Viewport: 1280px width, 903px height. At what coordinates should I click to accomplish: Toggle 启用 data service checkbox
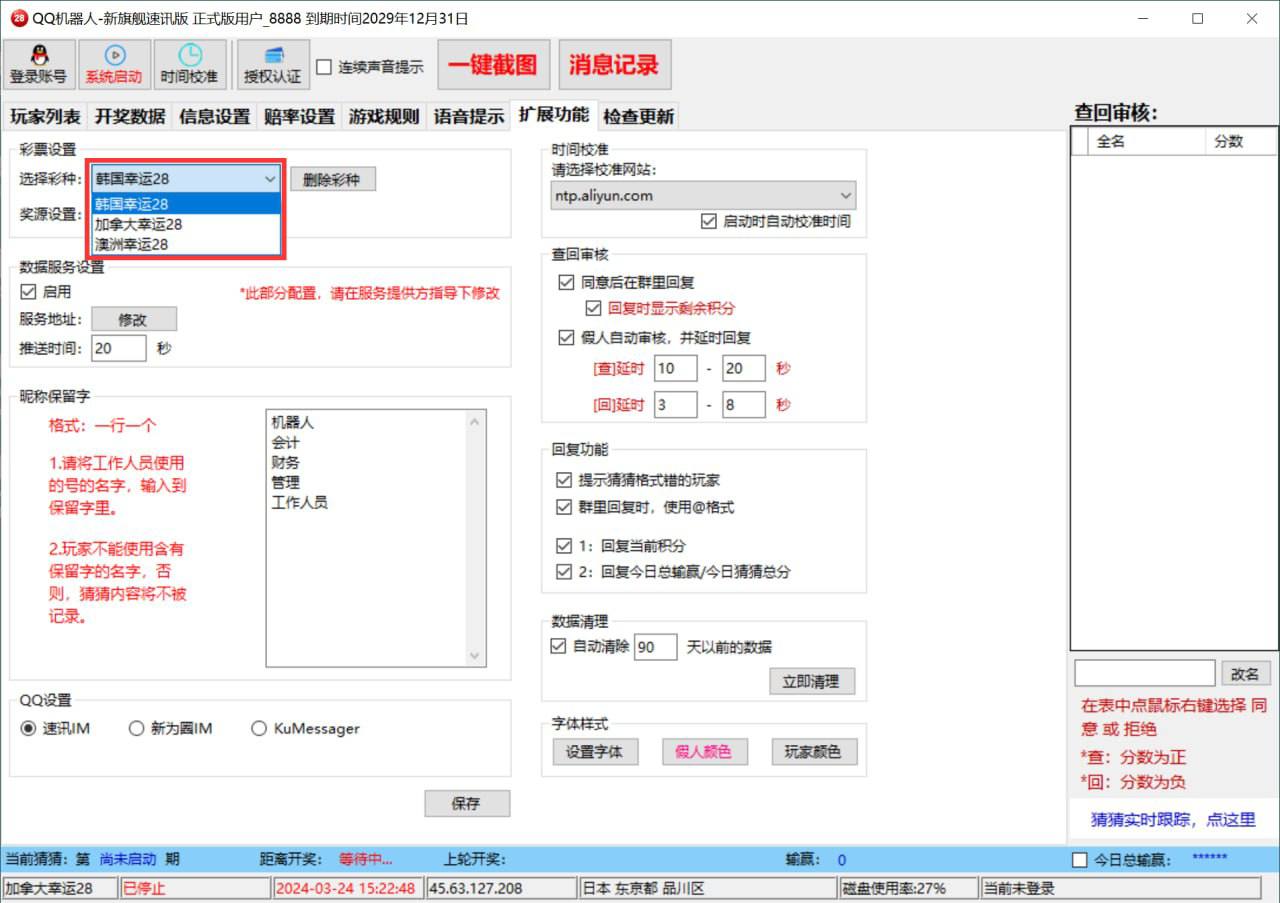click(28, 292)
